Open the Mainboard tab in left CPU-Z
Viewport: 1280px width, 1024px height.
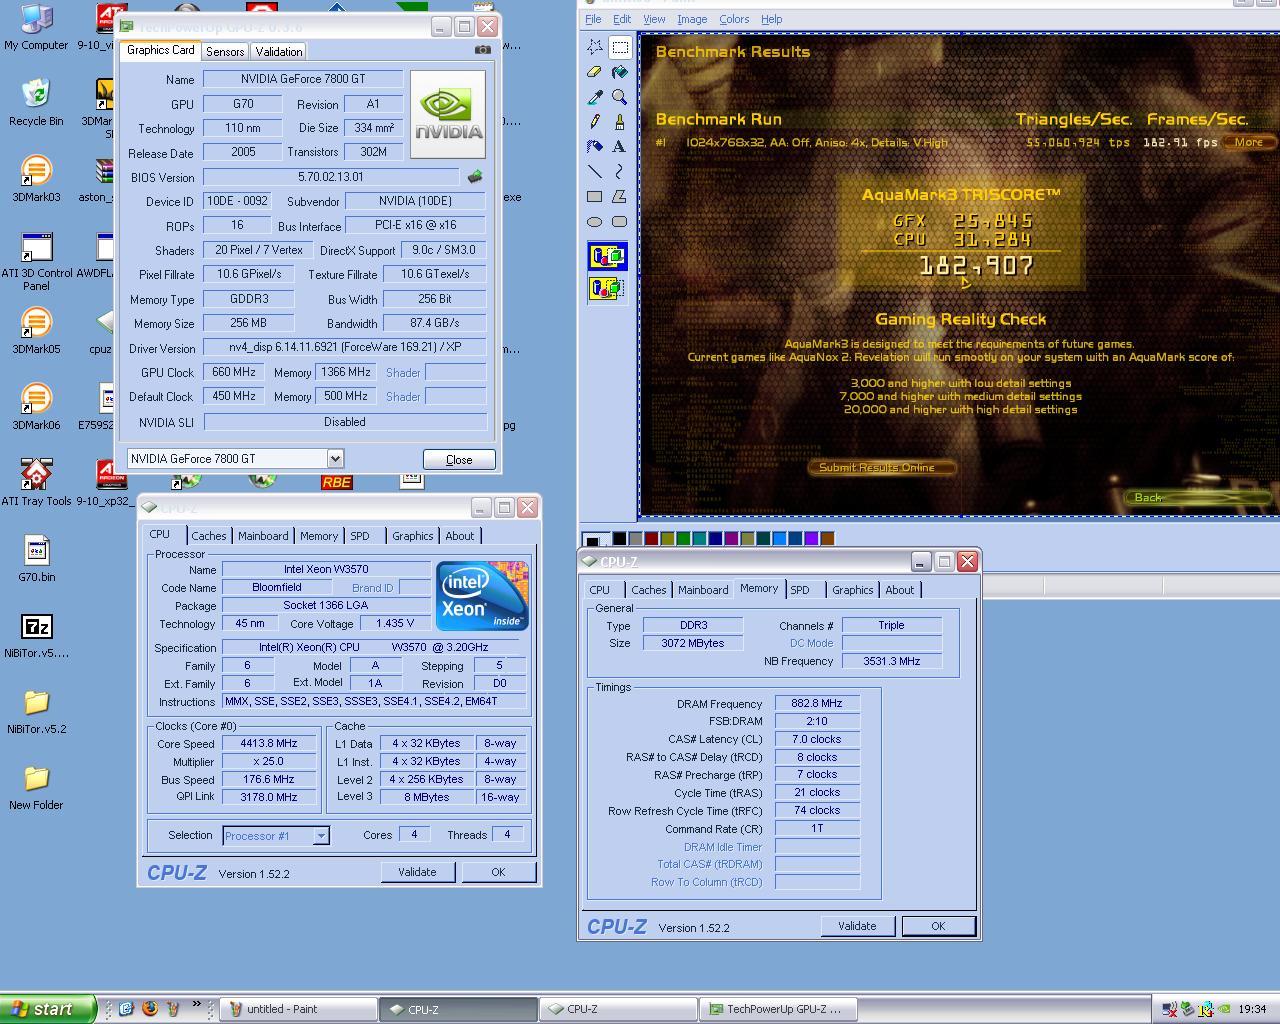coord(263,536)
